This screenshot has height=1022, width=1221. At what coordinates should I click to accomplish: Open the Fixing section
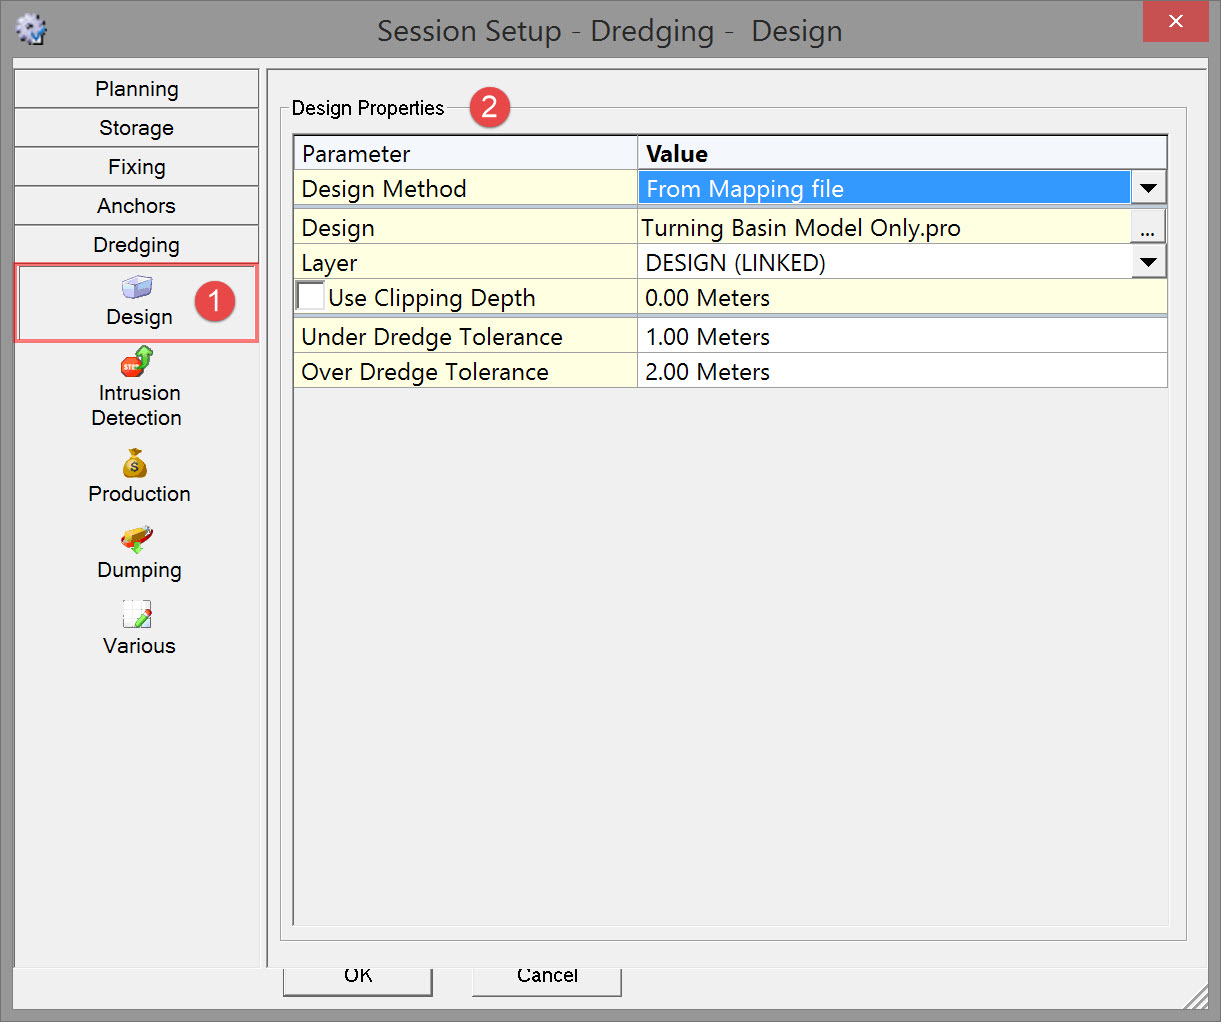[x=137, y=167]
